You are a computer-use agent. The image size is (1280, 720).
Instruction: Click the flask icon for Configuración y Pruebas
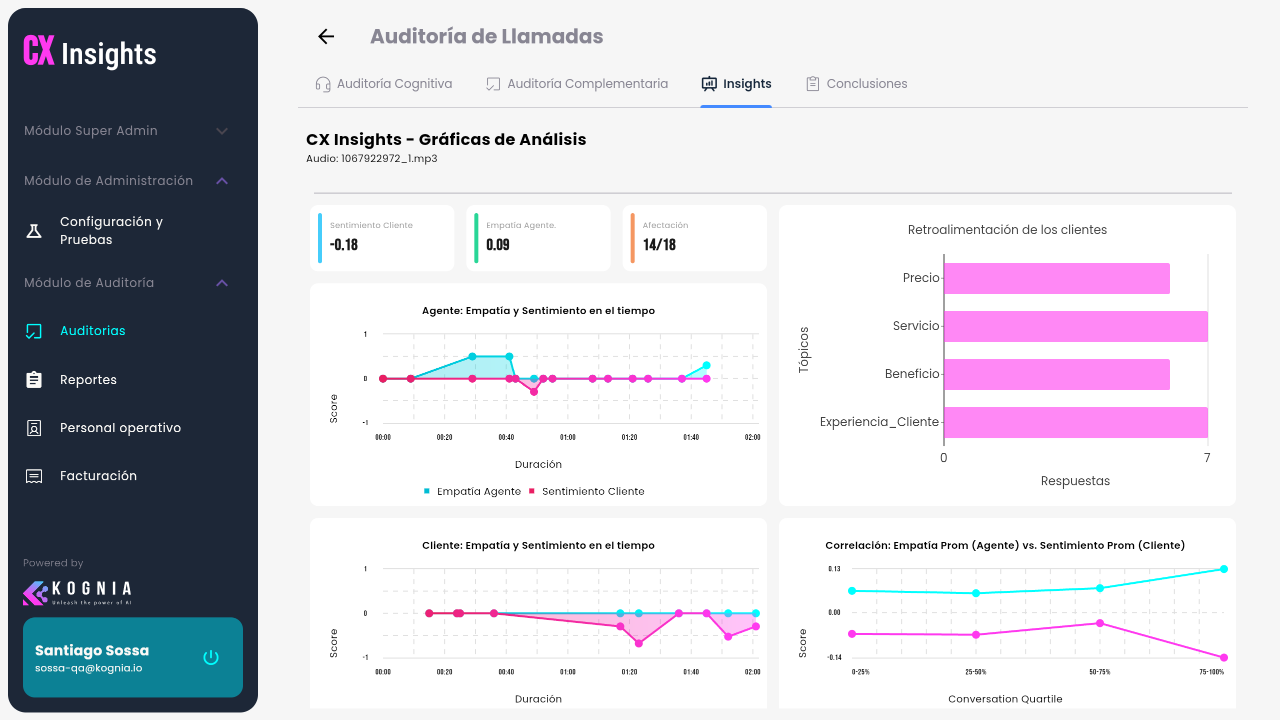tap(34, 231)
